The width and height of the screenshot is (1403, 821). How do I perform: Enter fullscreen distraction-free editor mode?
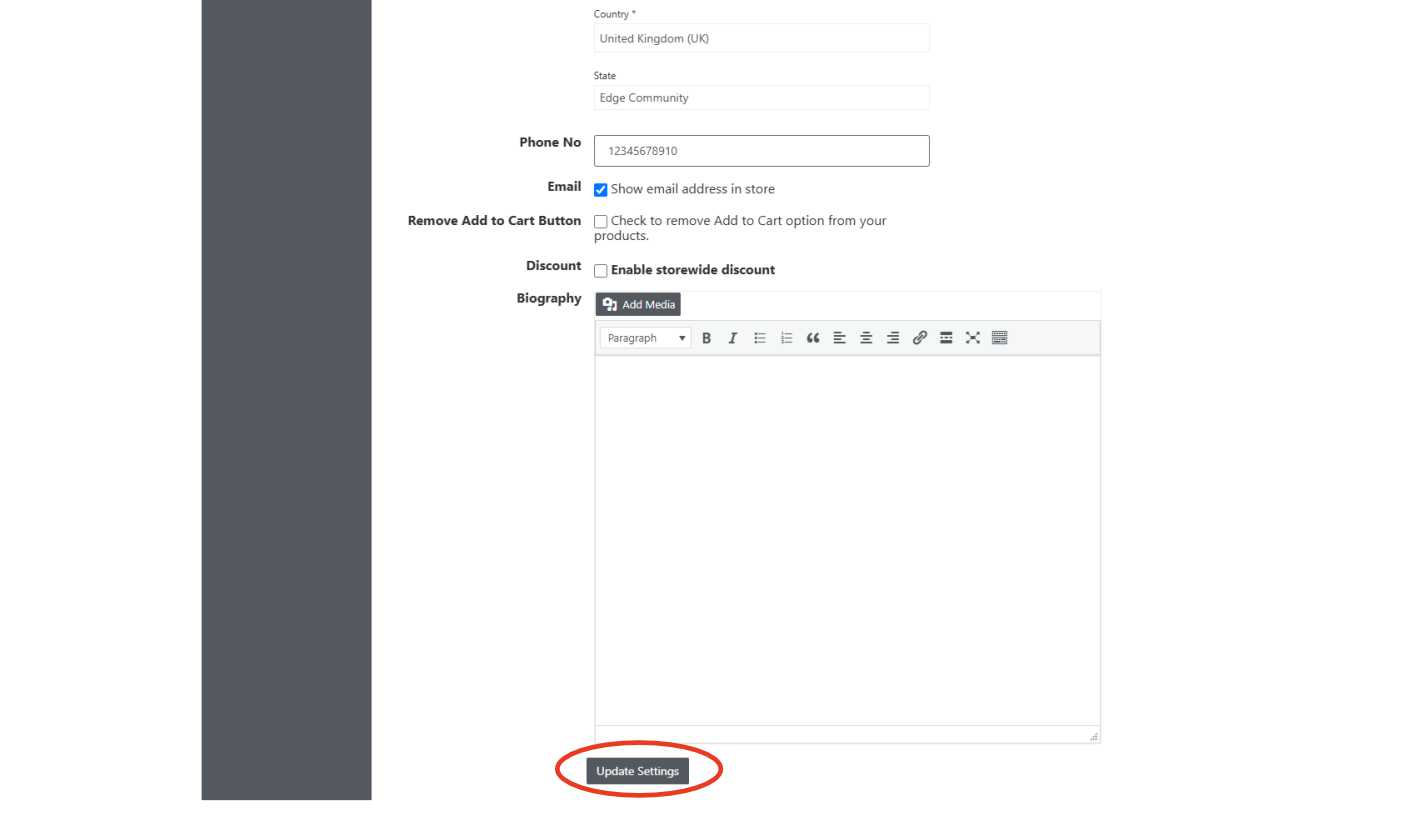coord(972,338)
